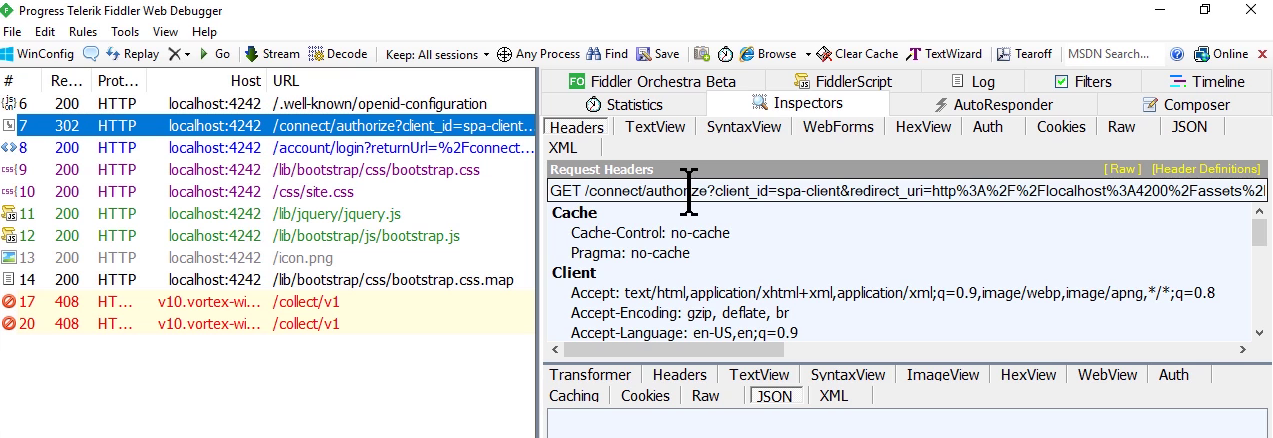Viewport: 1273px width, 438px height.
Task: Open the Filters tab
Action: [x=1083, y=82]
